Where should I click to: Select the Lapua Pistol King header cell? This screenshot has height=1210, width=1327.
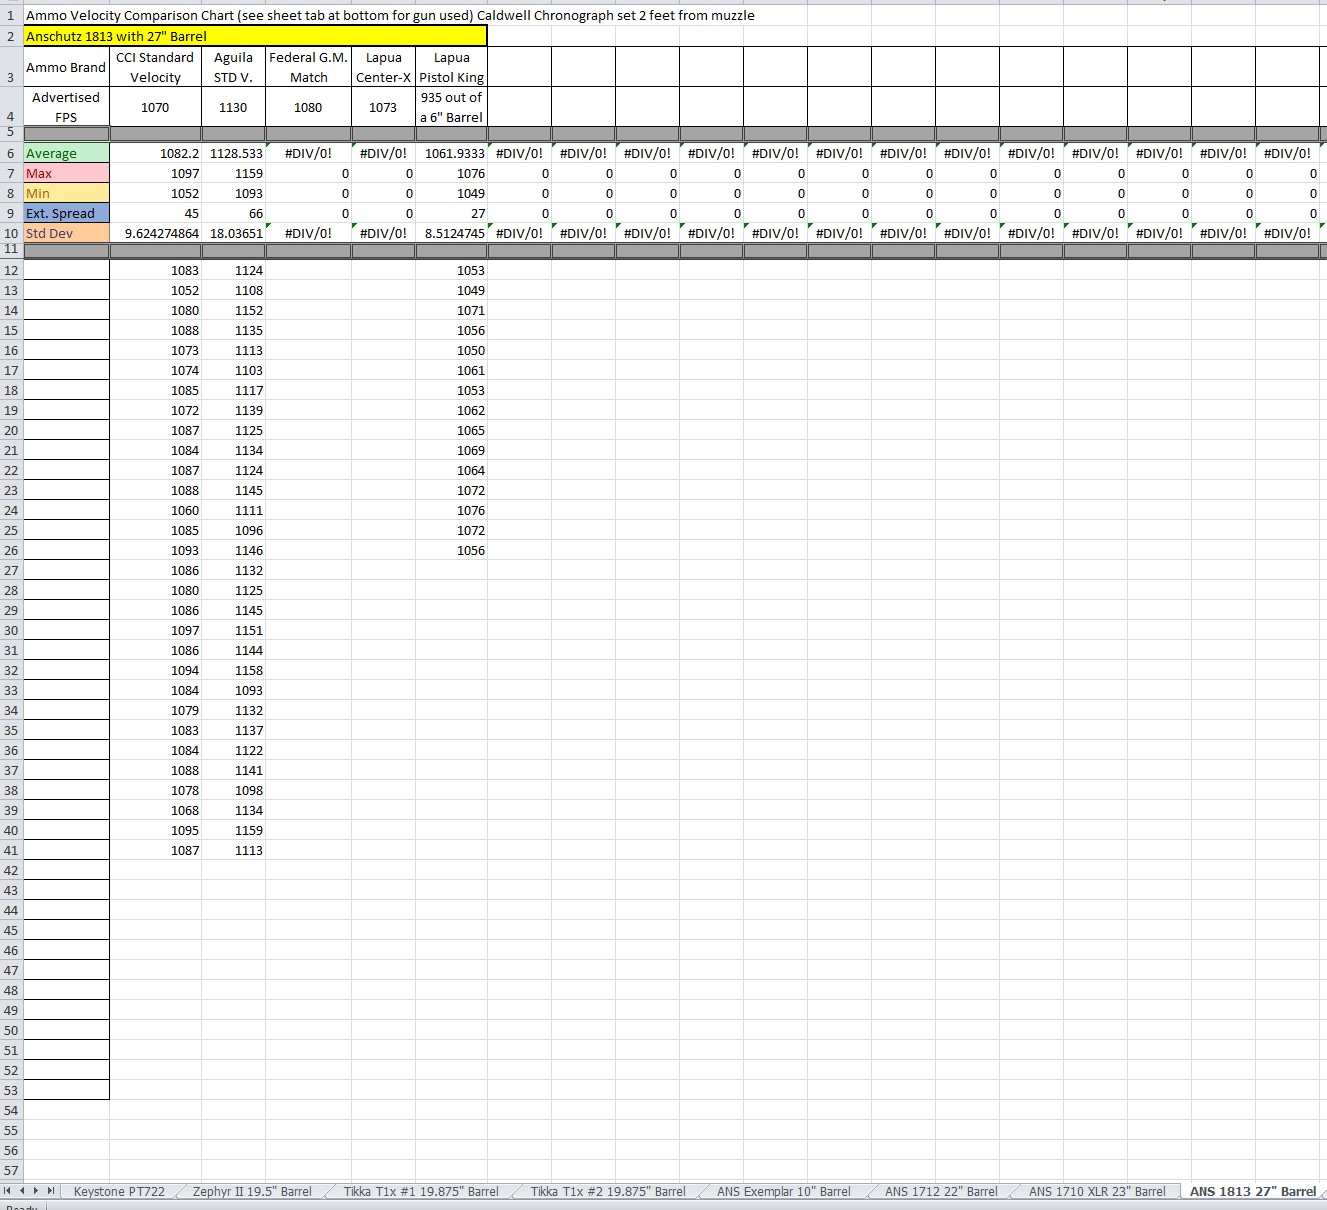coord(451,67)
